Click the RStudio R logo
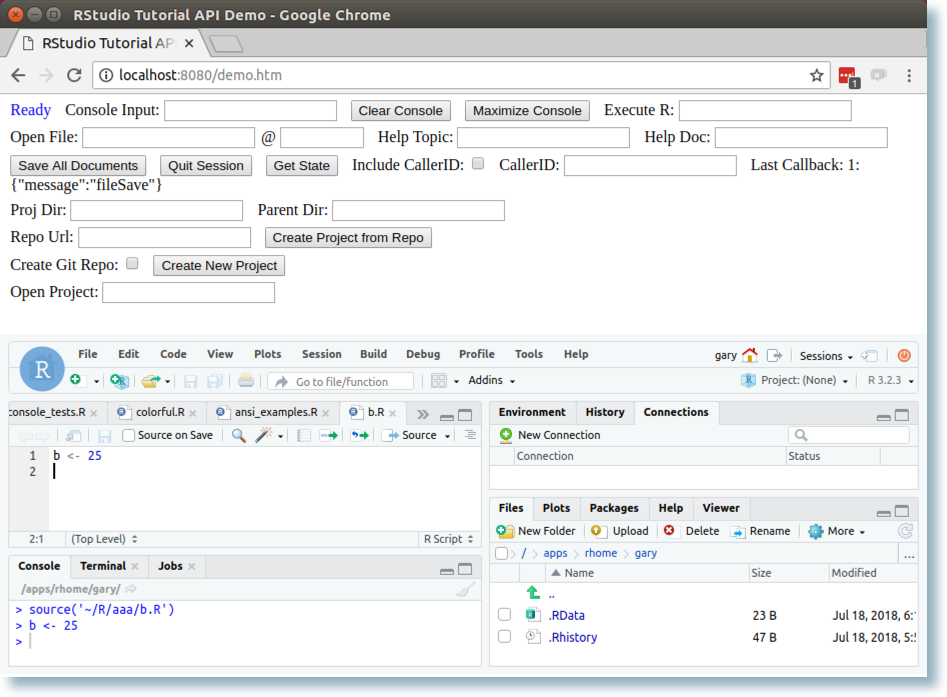This screenshot has height=697, width=947. [42, 369]
